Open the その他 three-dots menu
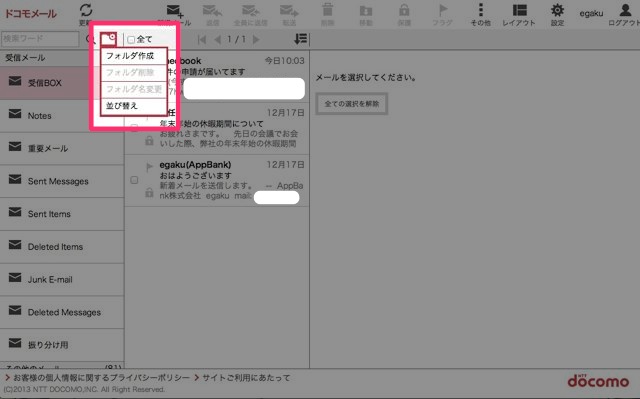 (x=481, y=10)
